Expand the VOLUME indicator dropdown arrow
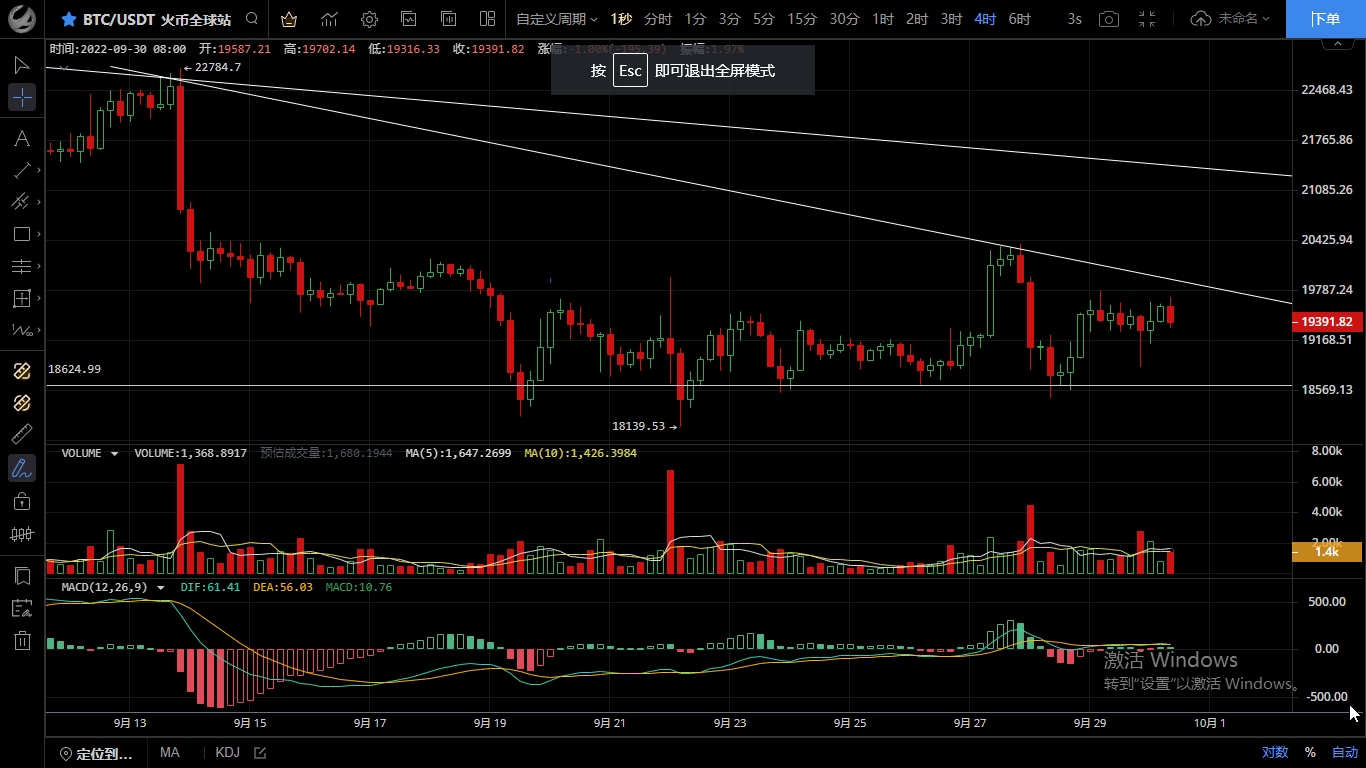Viewport: 1366px width, 768px height. 115,453
